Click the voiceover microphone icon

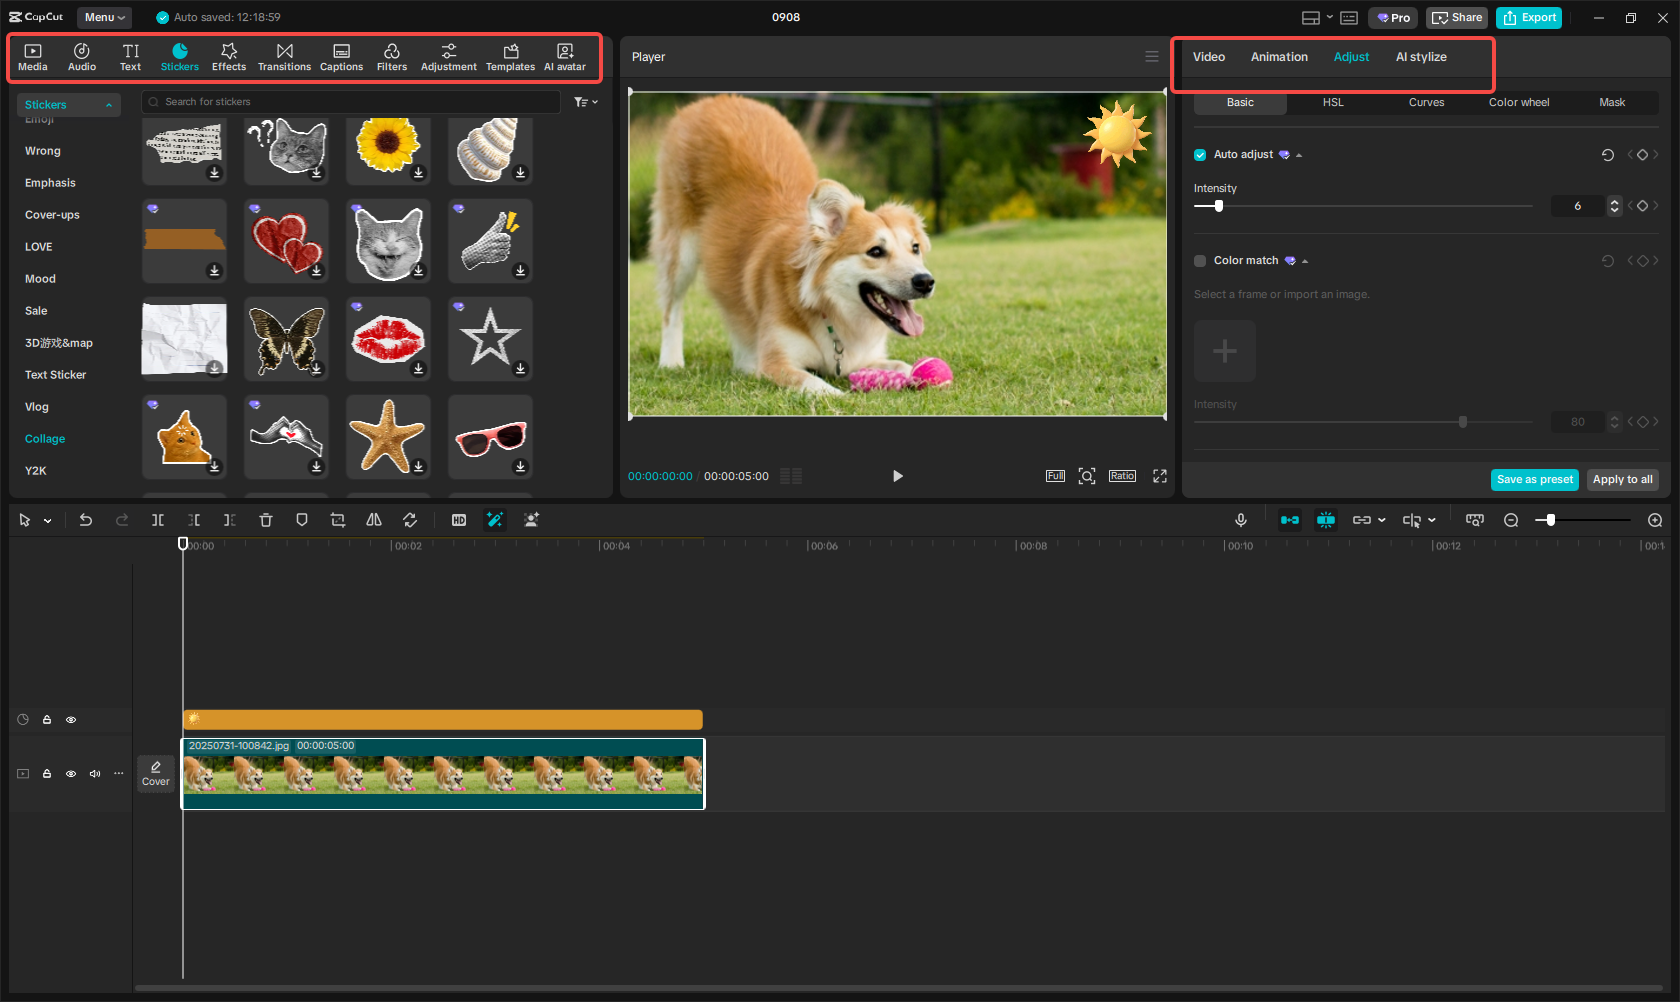tap(1240, 520)
